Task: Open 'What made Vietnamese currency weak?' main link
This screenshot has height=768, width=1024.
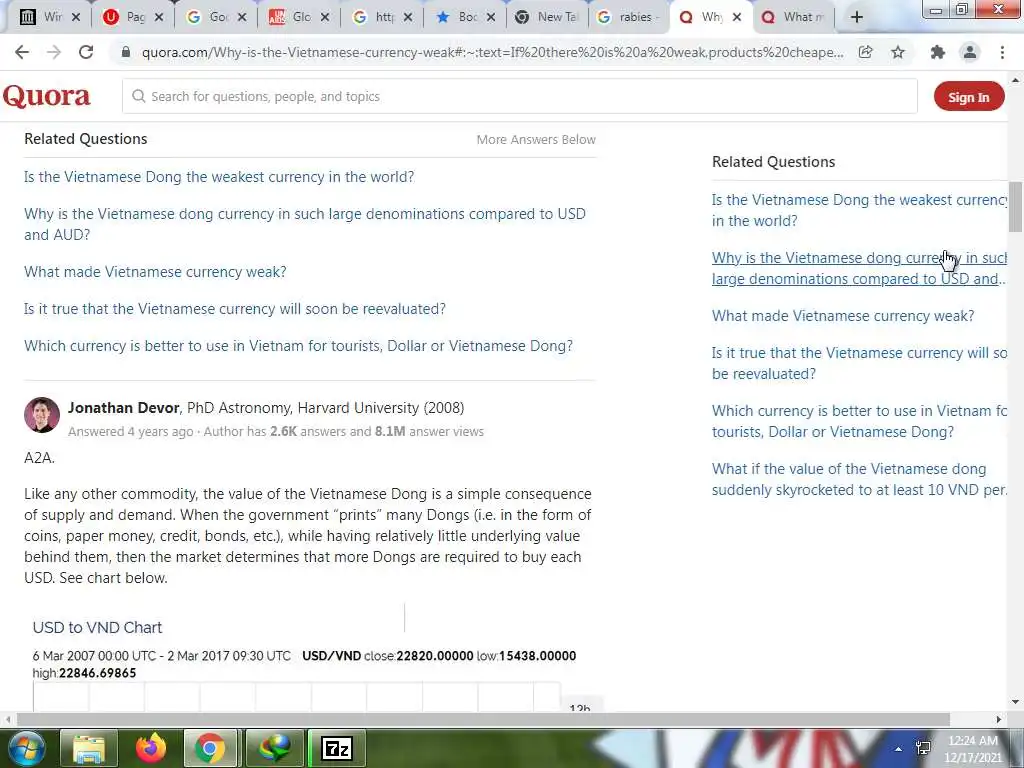Action: (x=155, y=272)
